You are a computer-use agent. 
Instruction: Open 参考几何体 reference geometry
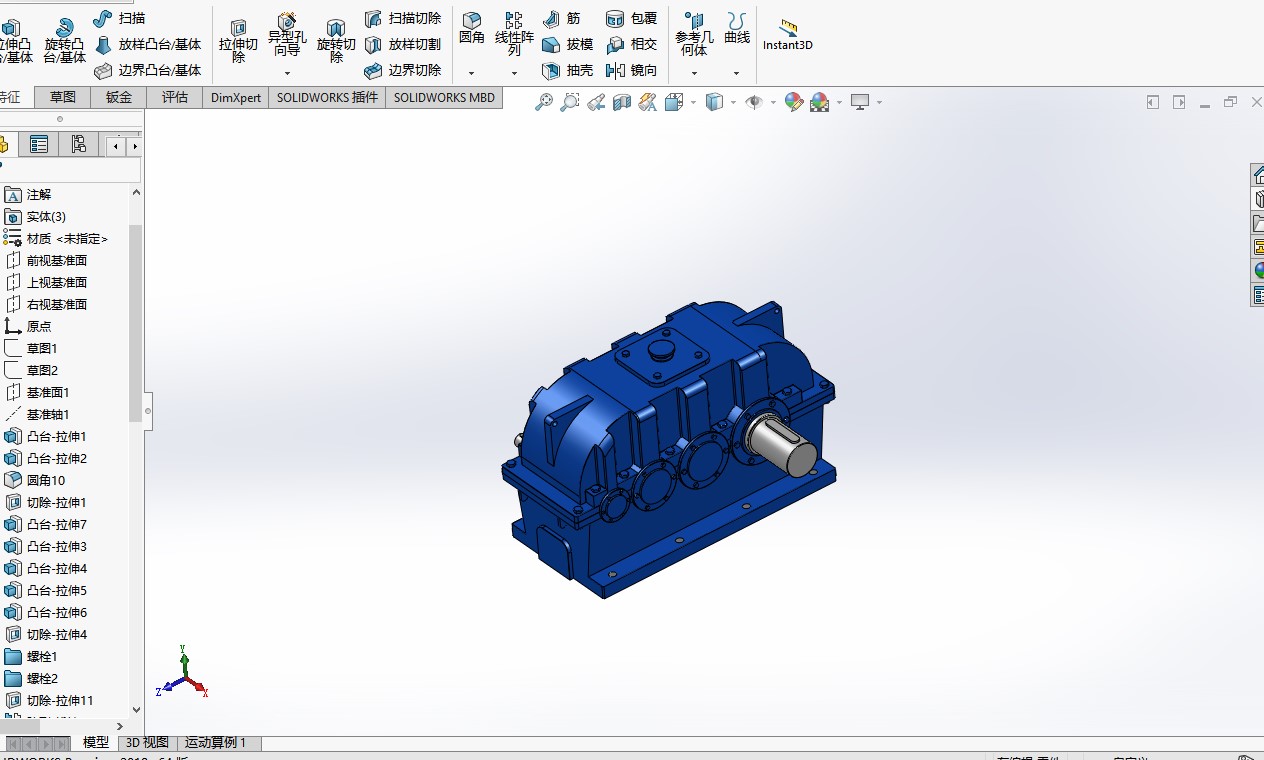[x=694, y=34]
